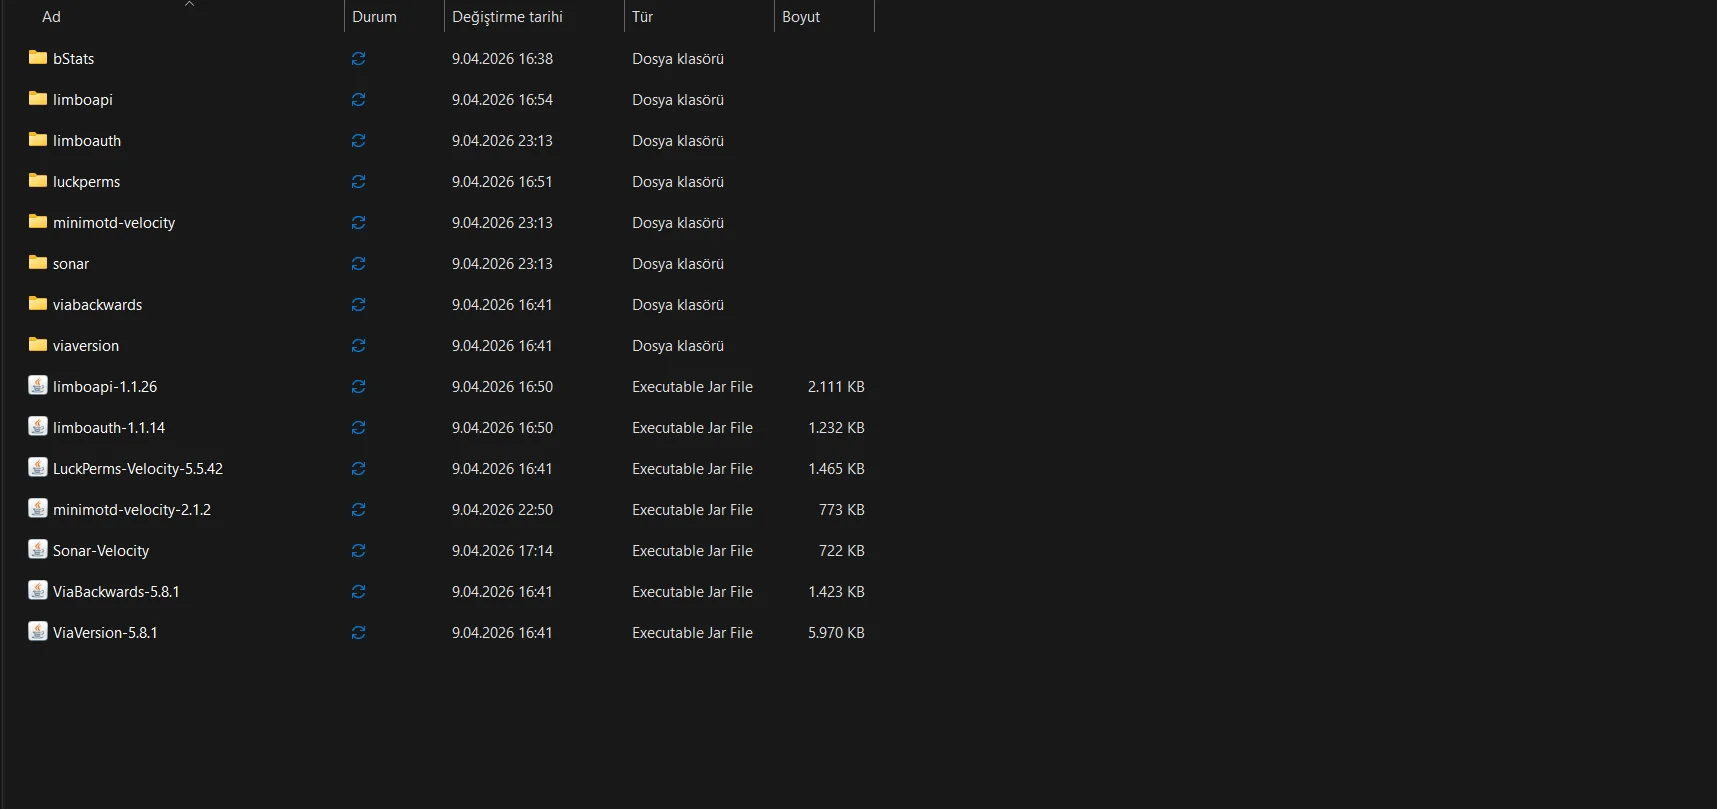Click the 1.465 KB size value
Screen dimensions: 1717x809
coord(836,469)
